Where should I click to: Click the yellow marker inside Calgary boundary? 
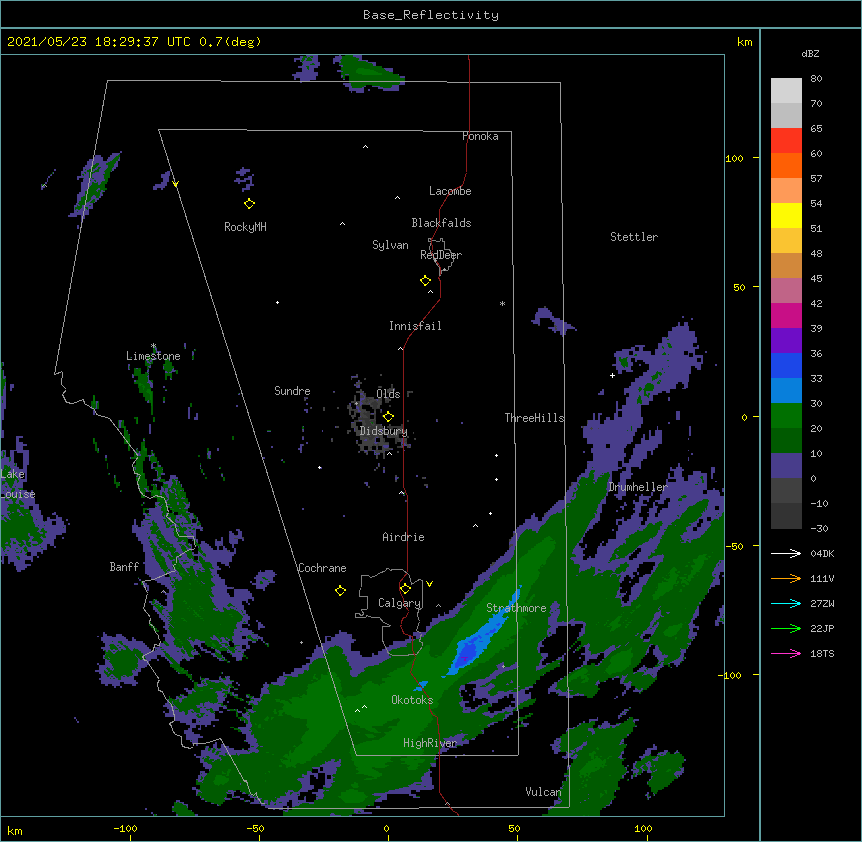pyautogui.click(x=405, y=589)
